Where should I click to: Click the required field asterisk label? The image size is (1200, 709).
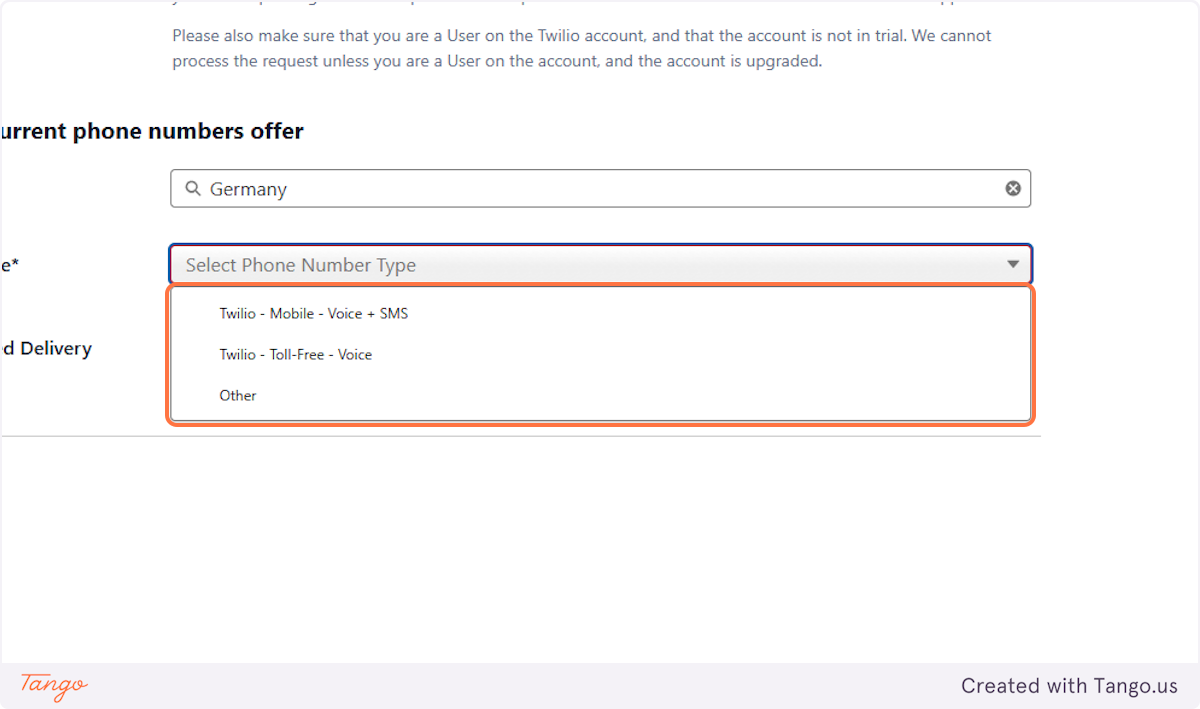[x=8, y=264]
